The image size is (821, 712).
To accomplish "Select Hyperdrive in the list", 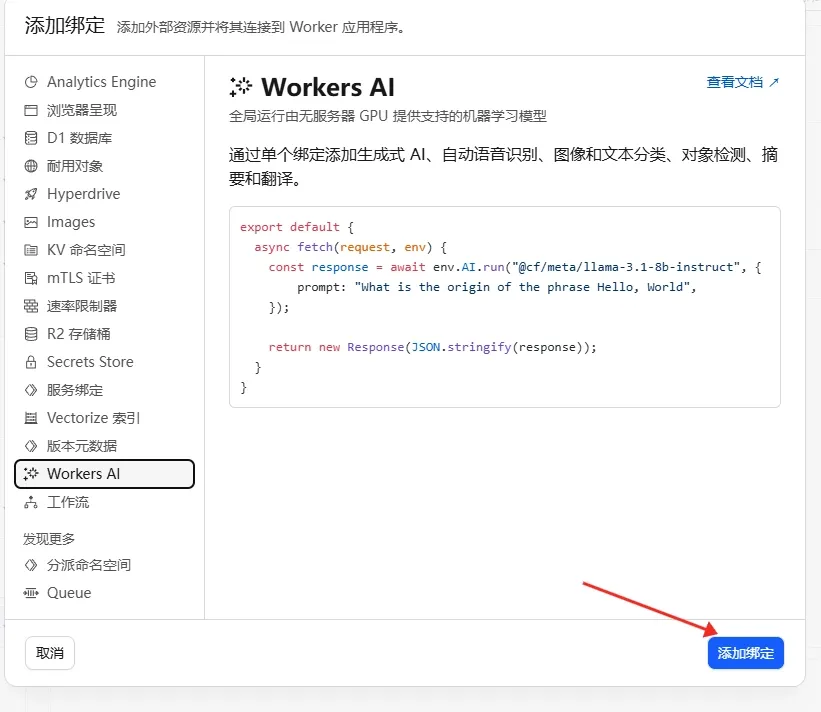I will [x=84, y=194].
